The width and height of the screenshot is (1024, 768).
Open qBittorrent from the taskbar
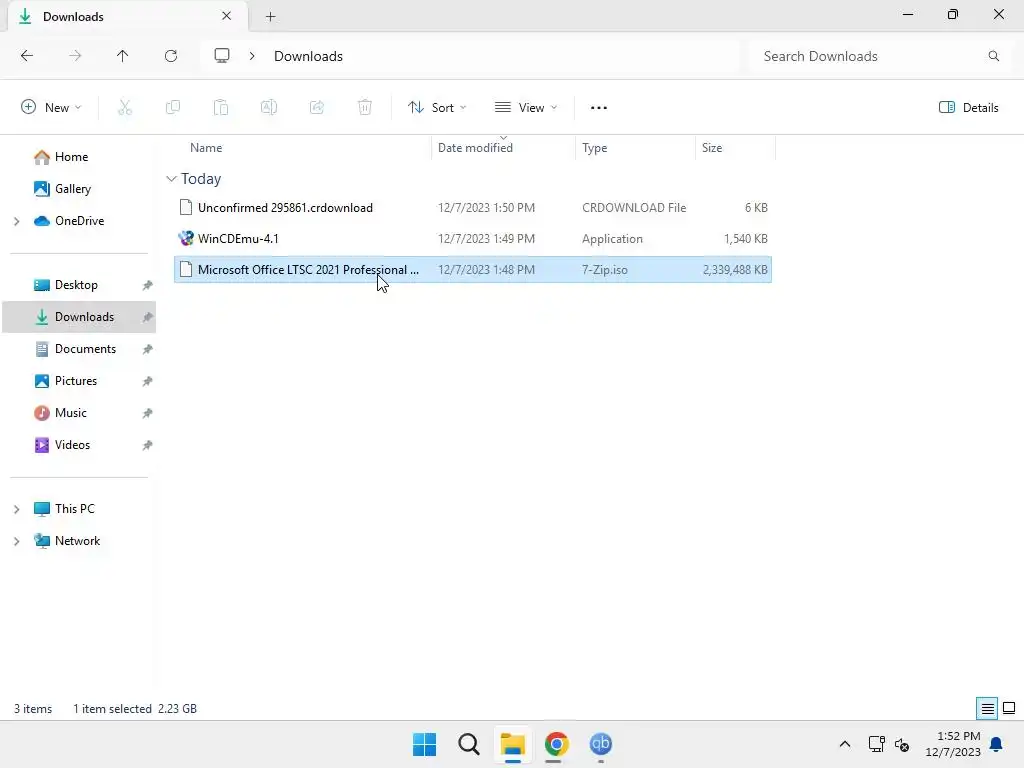[x=601, y=744]
